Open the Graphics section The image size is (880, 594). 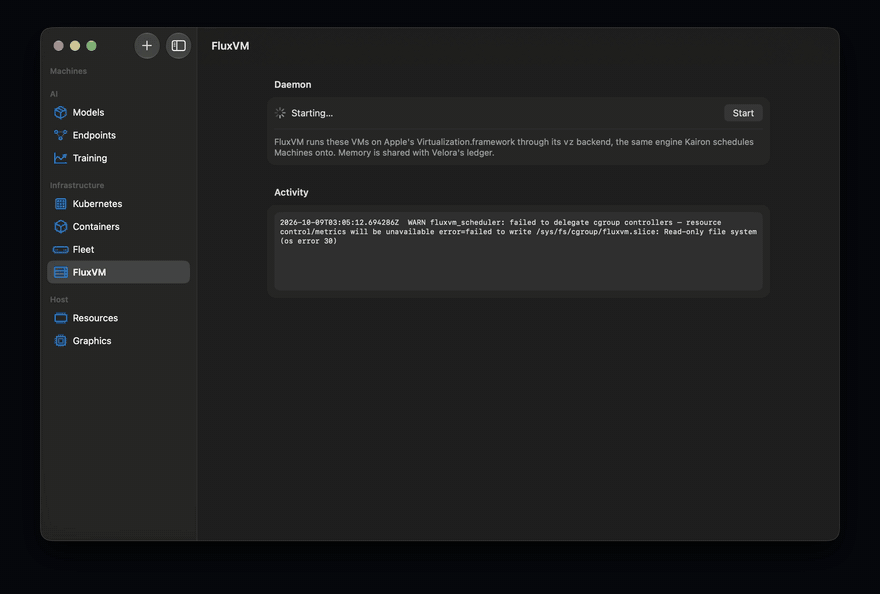118,341
